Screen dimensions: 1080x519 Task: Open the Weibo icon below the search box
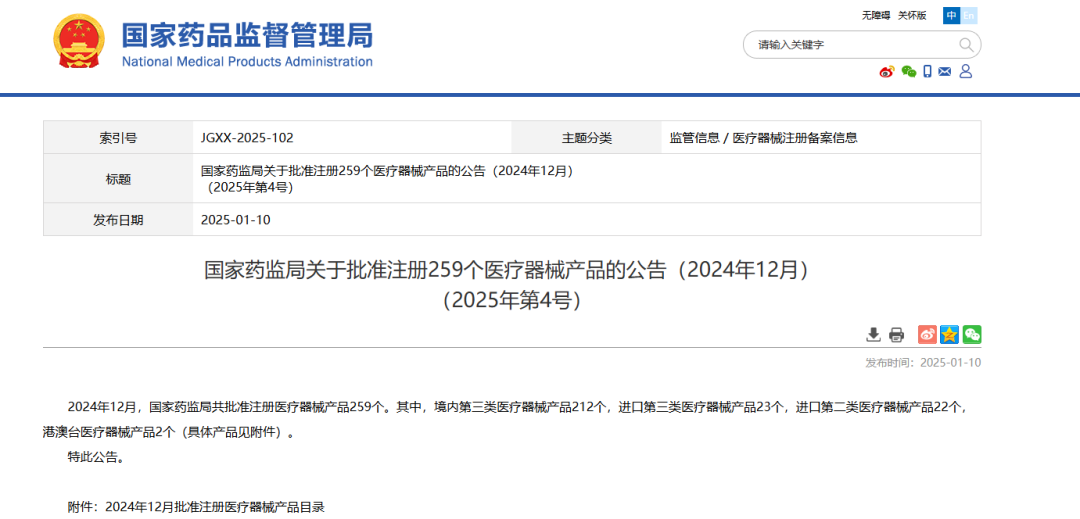click(x=887, y=72)
